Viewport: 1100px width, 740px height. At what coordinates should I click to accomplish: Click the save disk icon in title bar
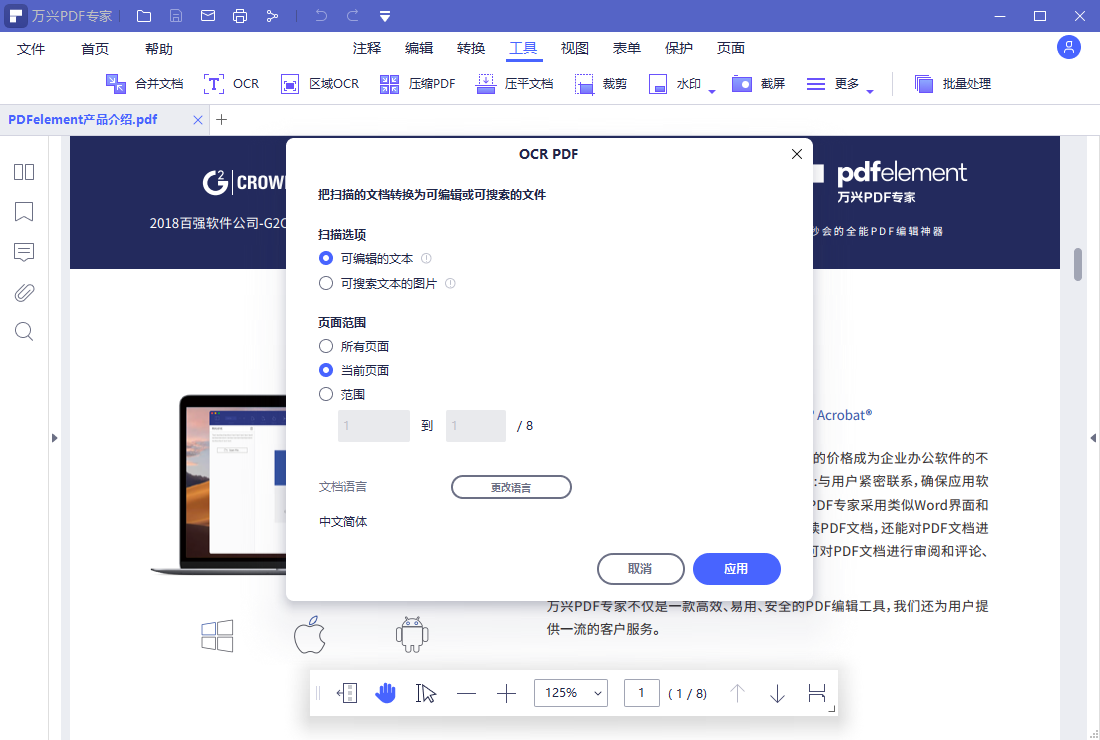point(176,15)
